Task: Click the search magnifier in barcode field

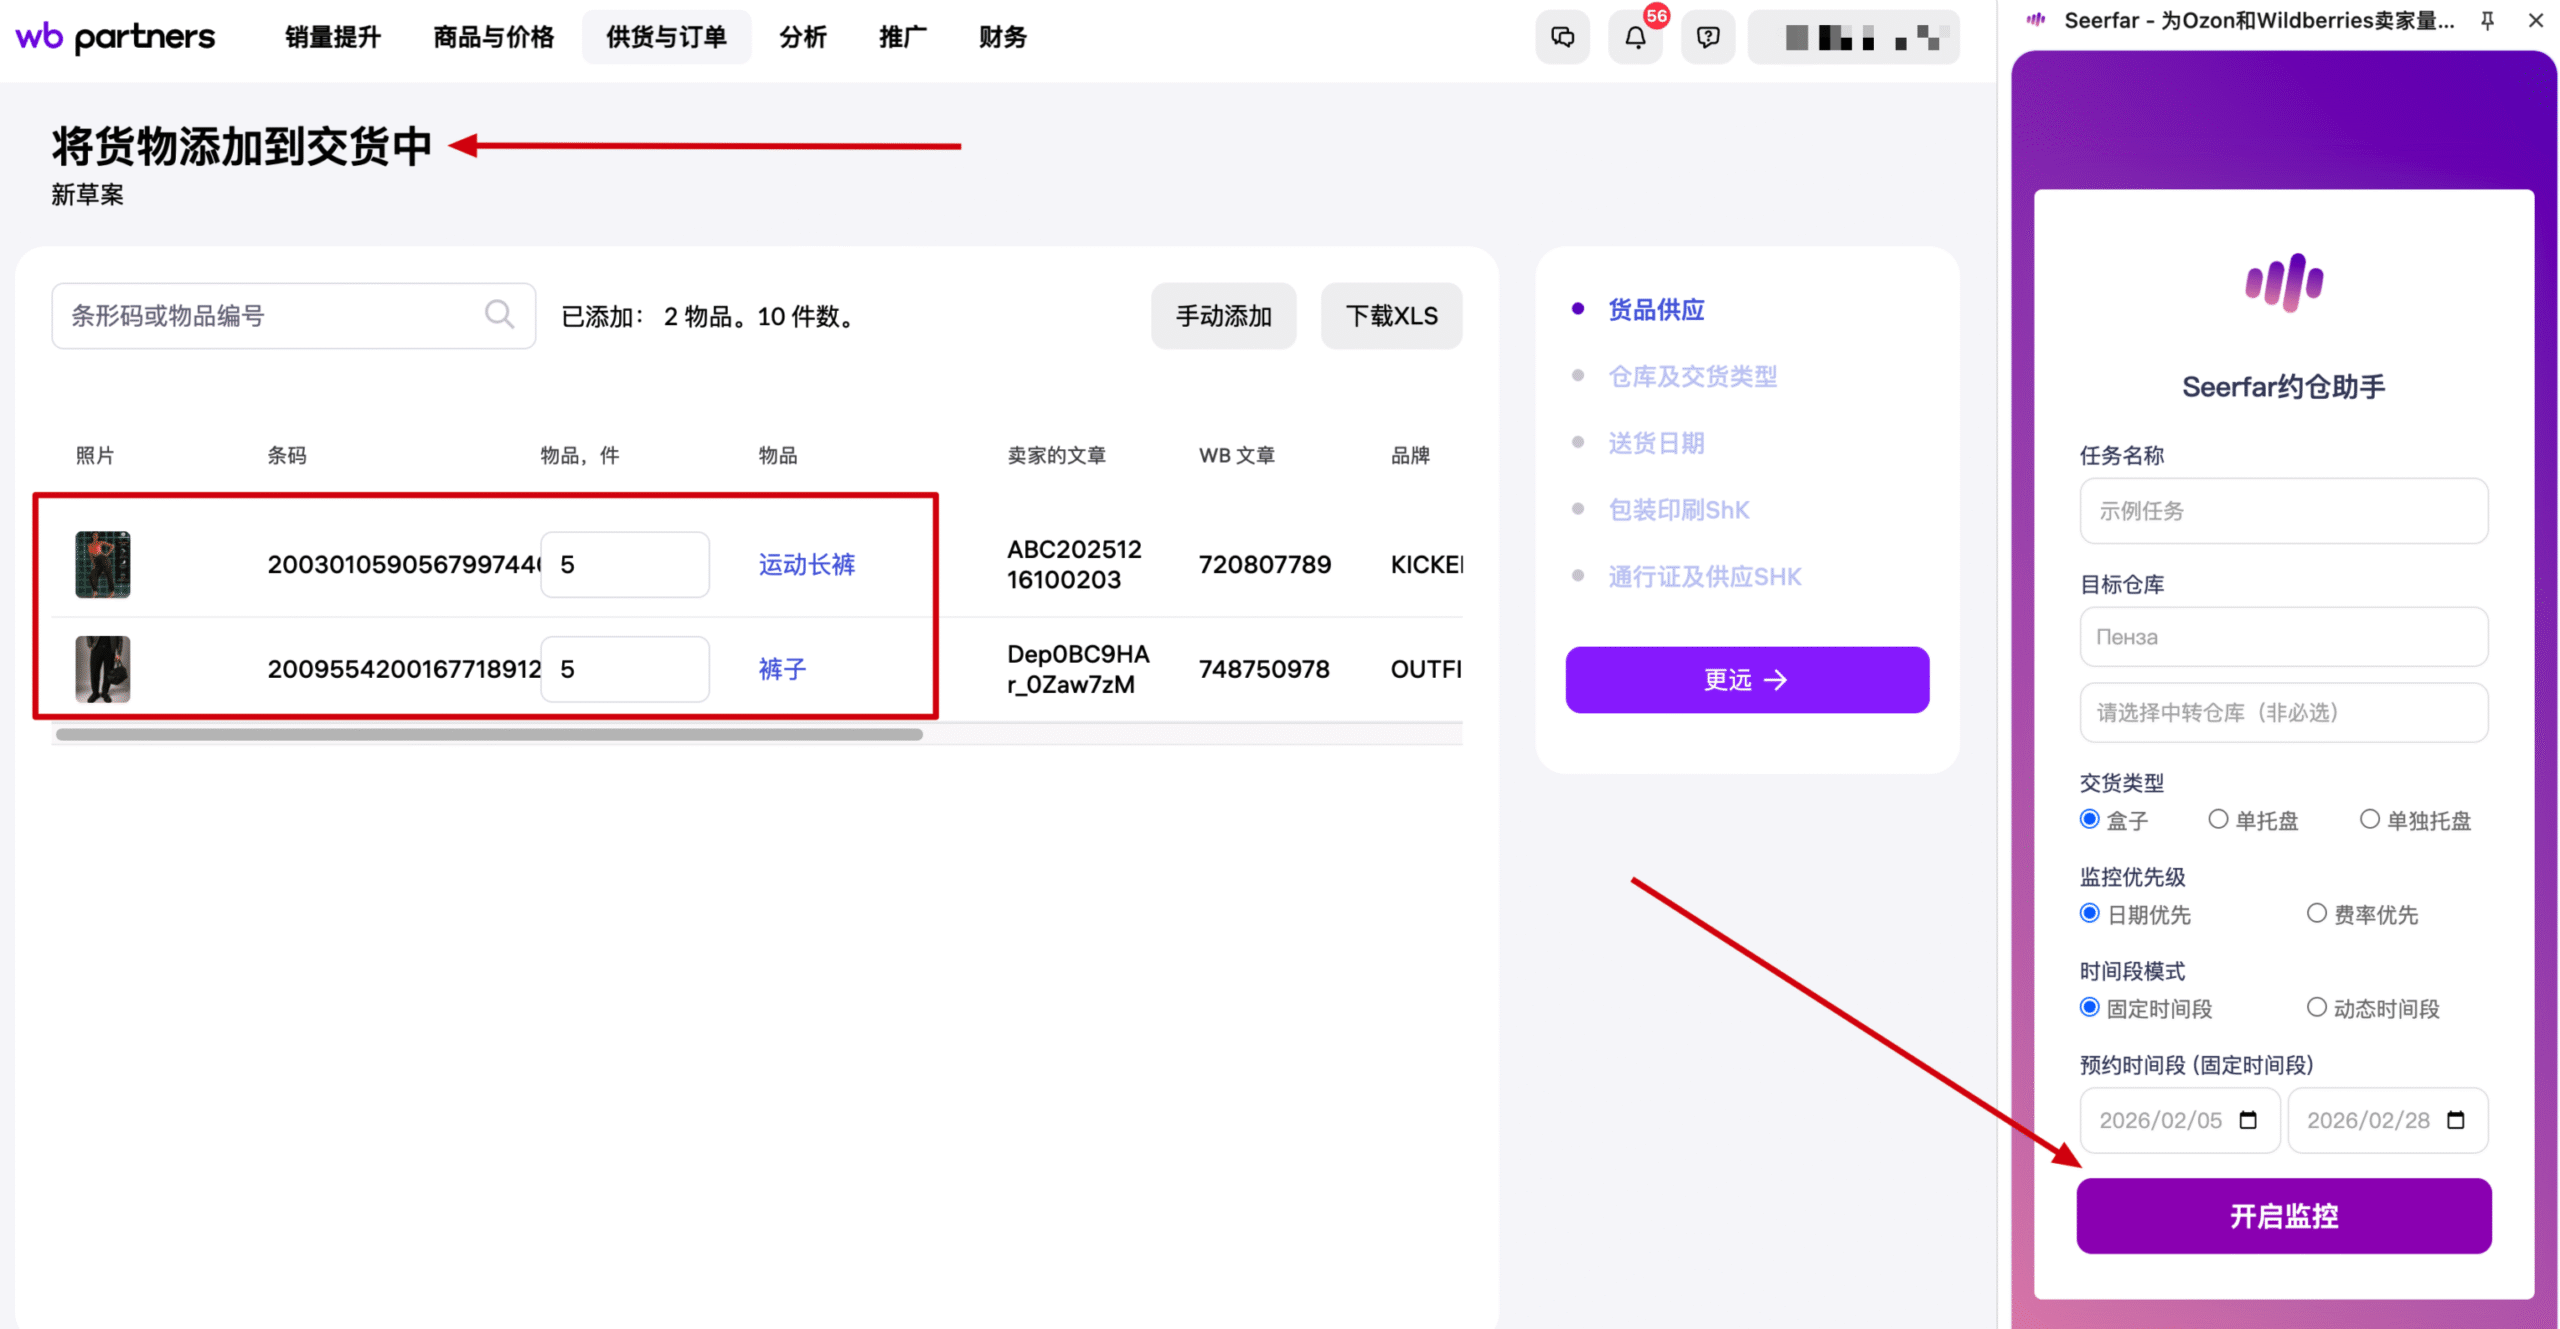Action: (x=499, y=315)
